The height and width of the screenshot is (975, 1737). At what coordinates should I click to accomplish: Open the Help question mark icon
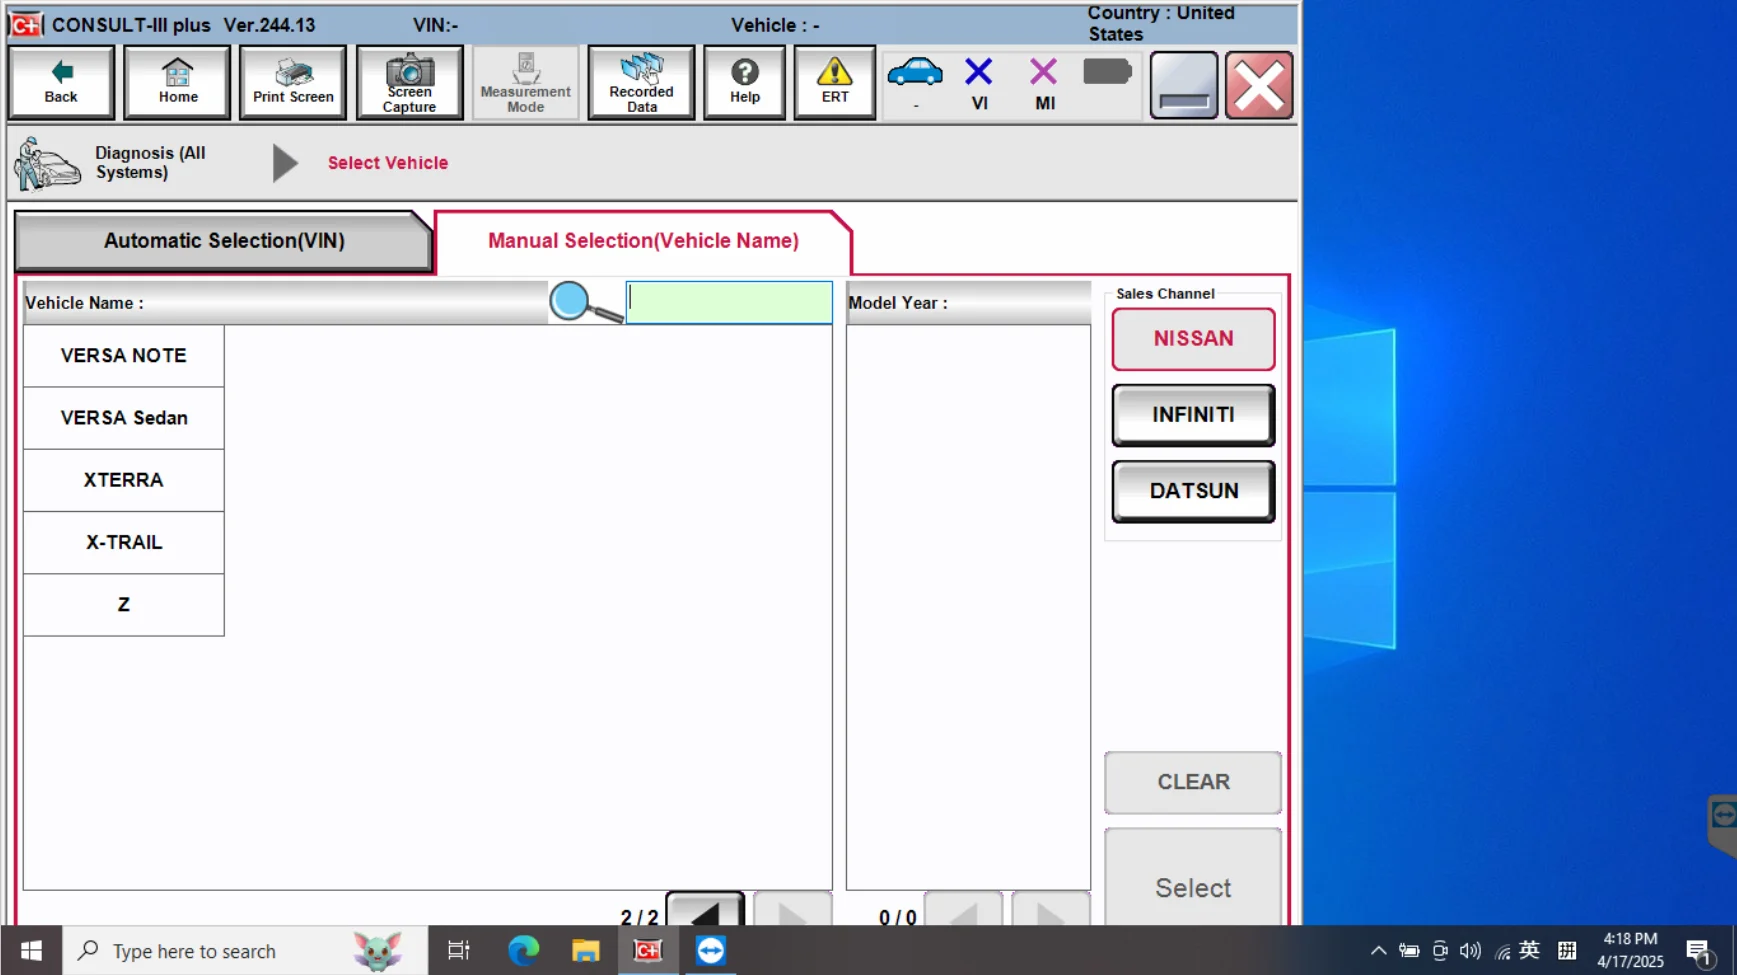click(x=744, y=82)
